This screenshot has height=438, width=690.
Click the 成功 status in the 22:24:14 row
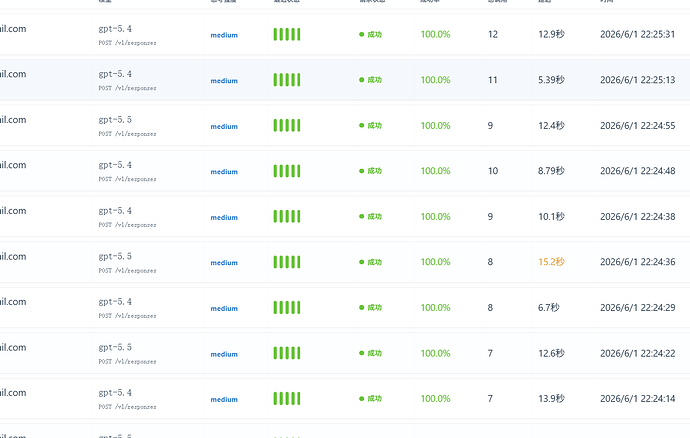371,399
